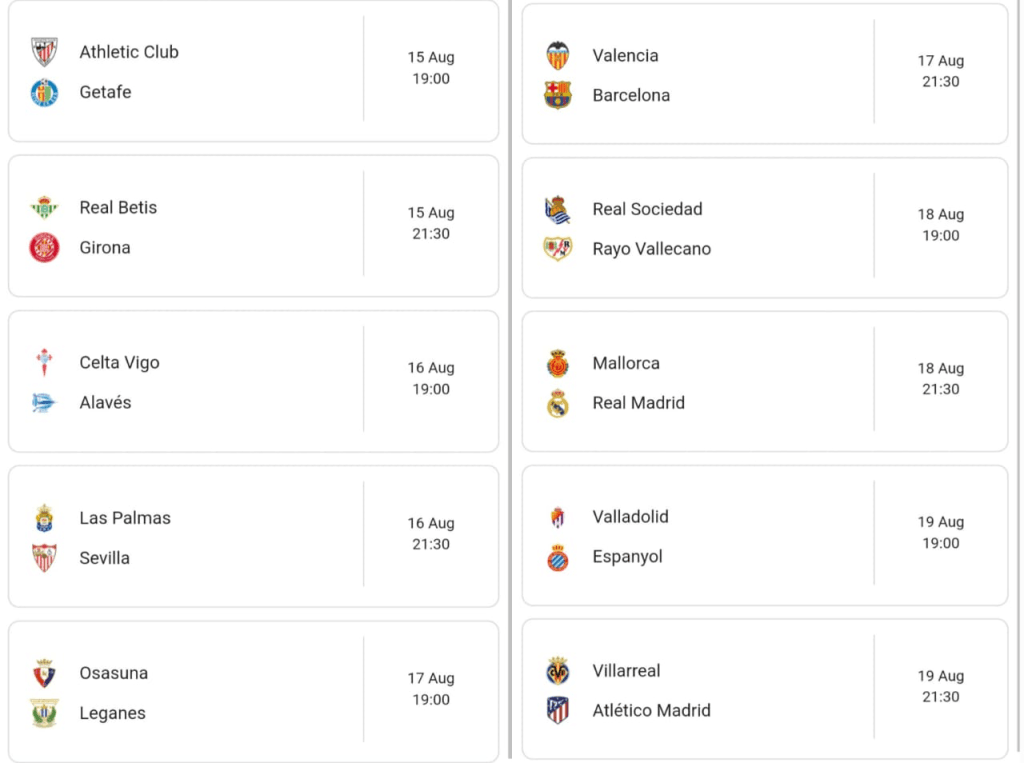The height and width of the screenshot is (763, 1024).
Task: Click the Atlético Madrid shield icon
Action: coord(557,711)
